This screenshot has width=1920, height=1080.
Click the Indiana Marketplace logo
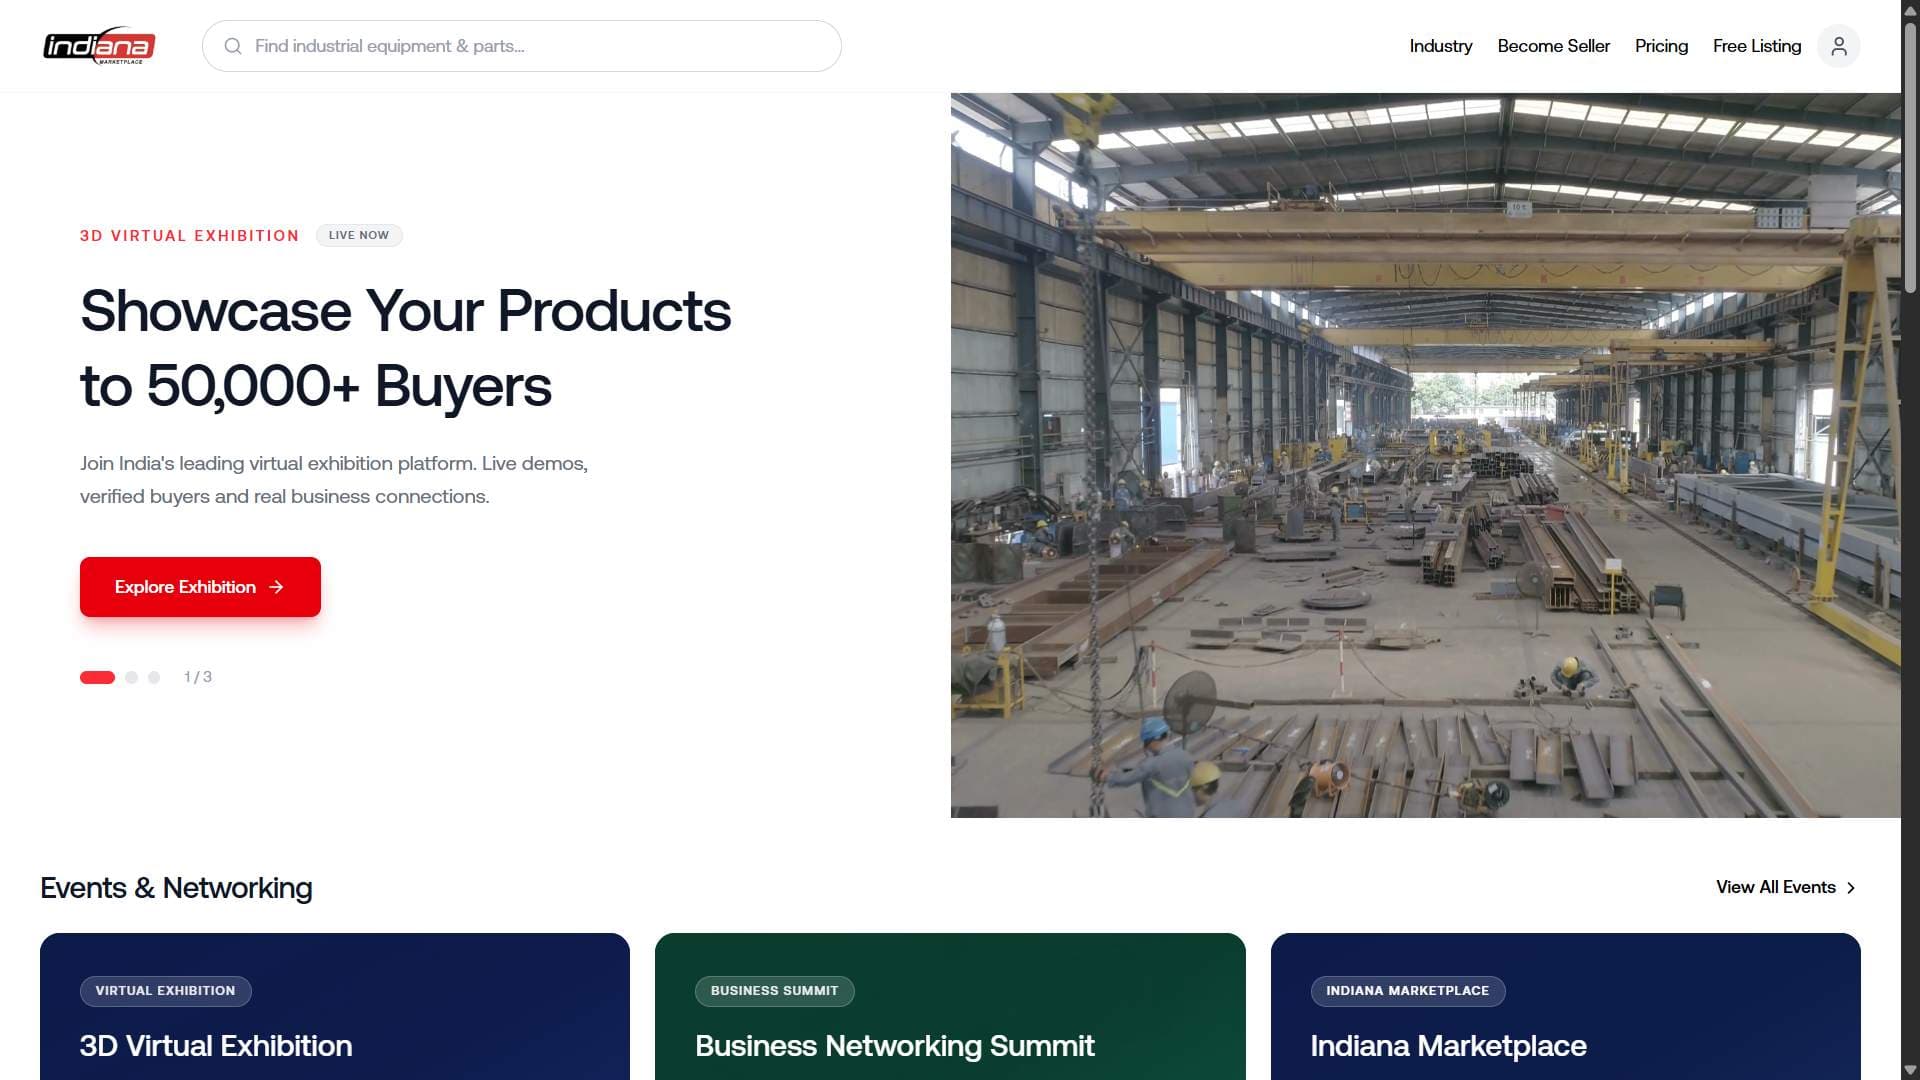click(x=99, y=46)
